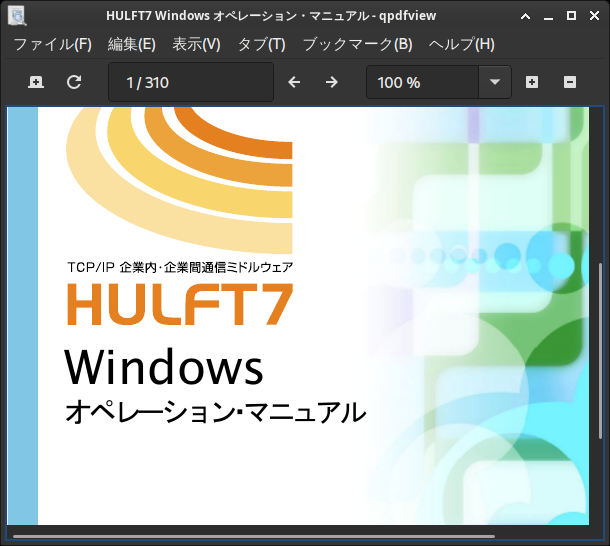610x546 pixels.
Task: Open the タブ(T) menu
Action: (261, 44)
